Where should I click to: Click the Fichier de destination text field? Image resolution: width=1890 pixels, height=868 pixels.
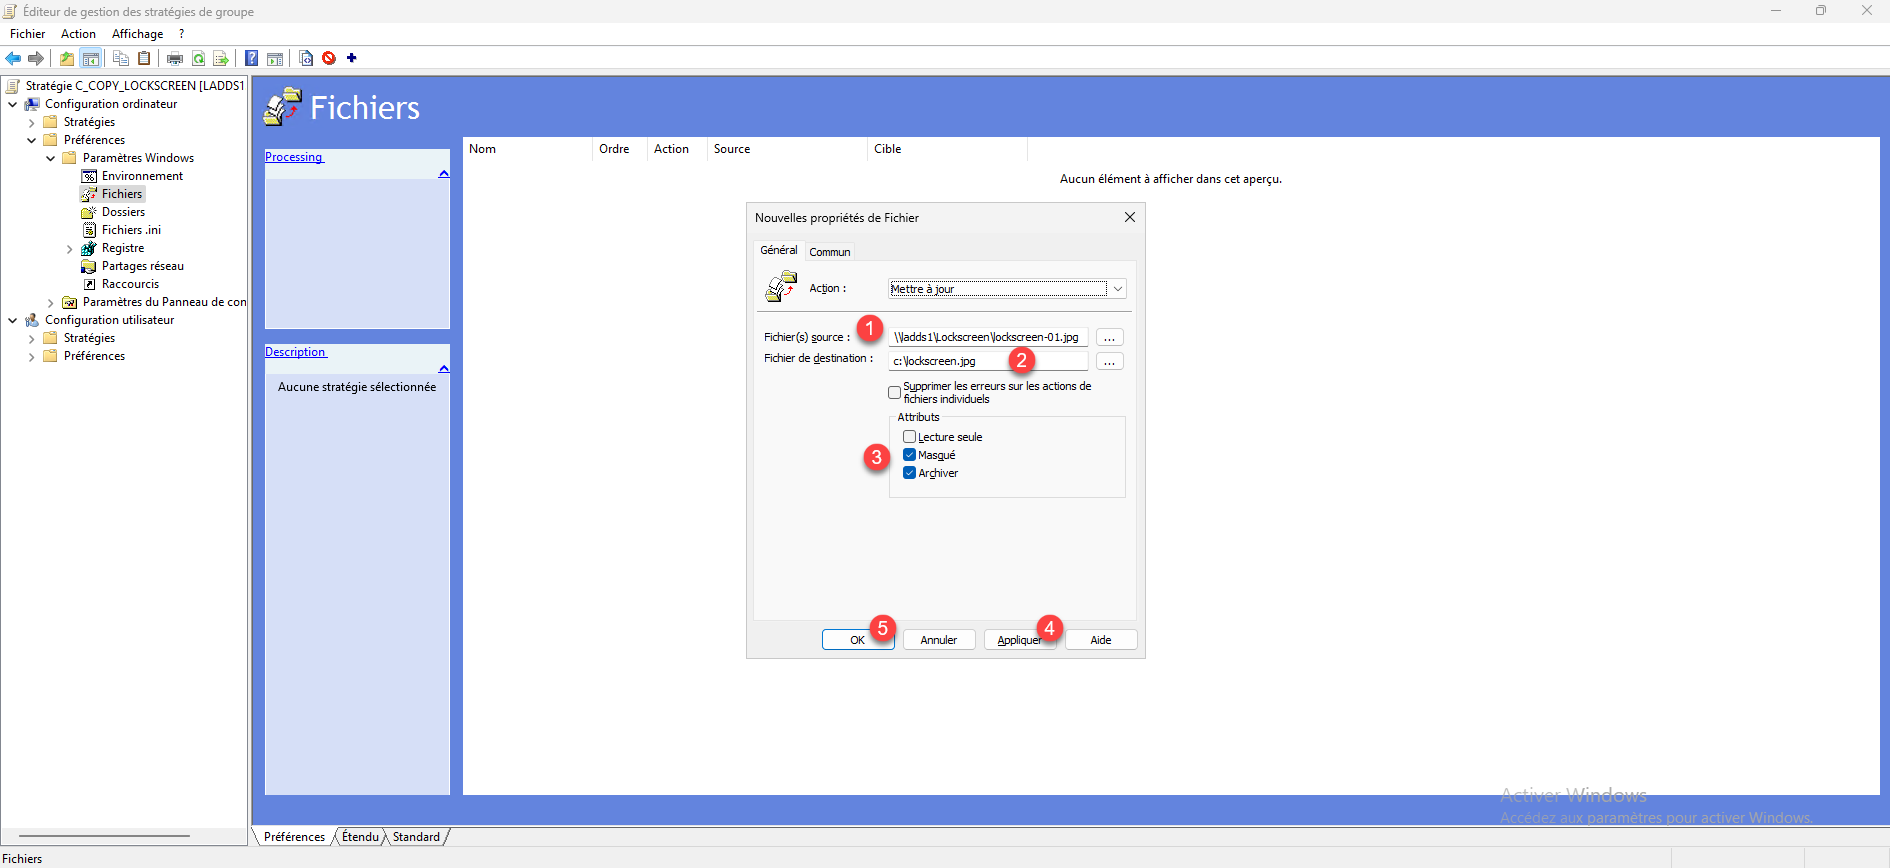[x=950, y=361]
